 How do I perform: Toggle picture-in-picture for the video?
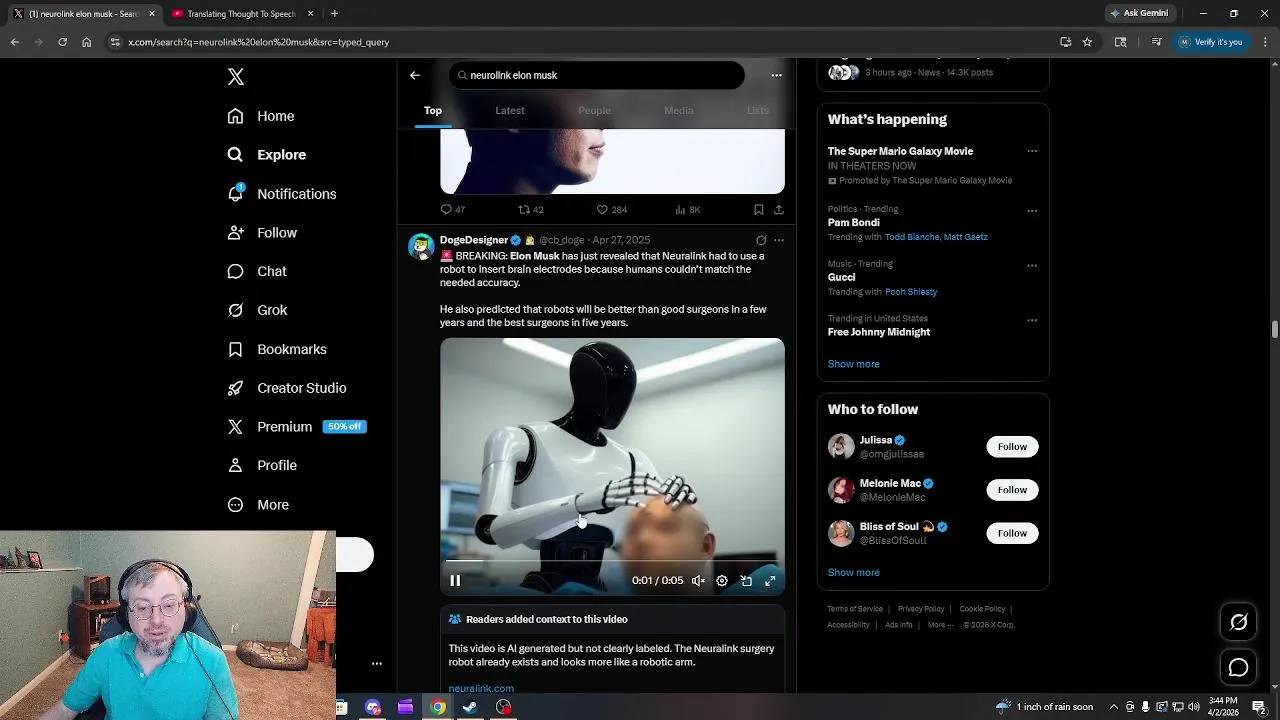tap(746, 581)
